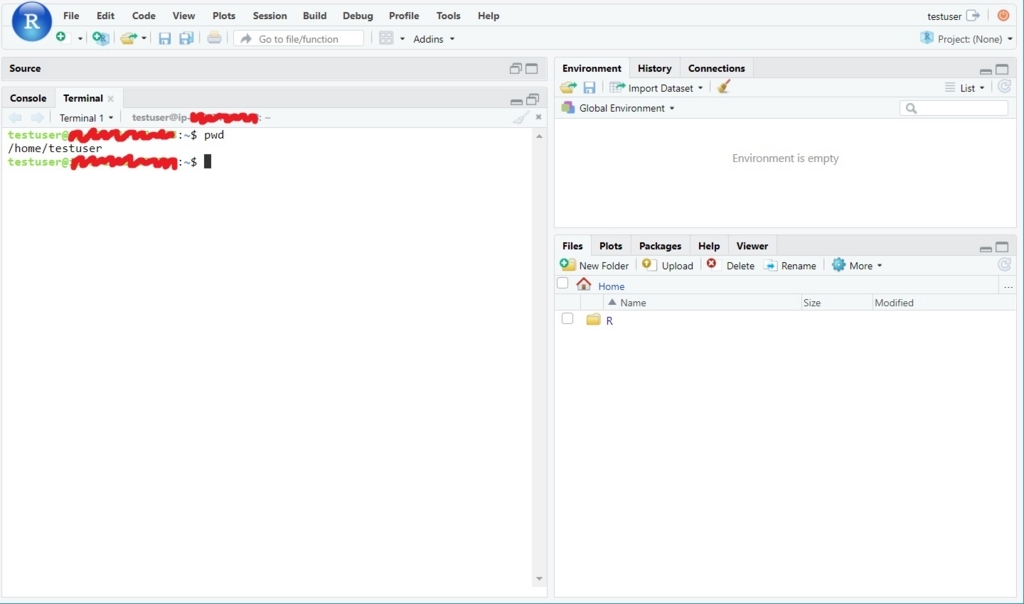Open the Addins dropdown
This screenshot has width=1024, height=604.
point(434,39)
